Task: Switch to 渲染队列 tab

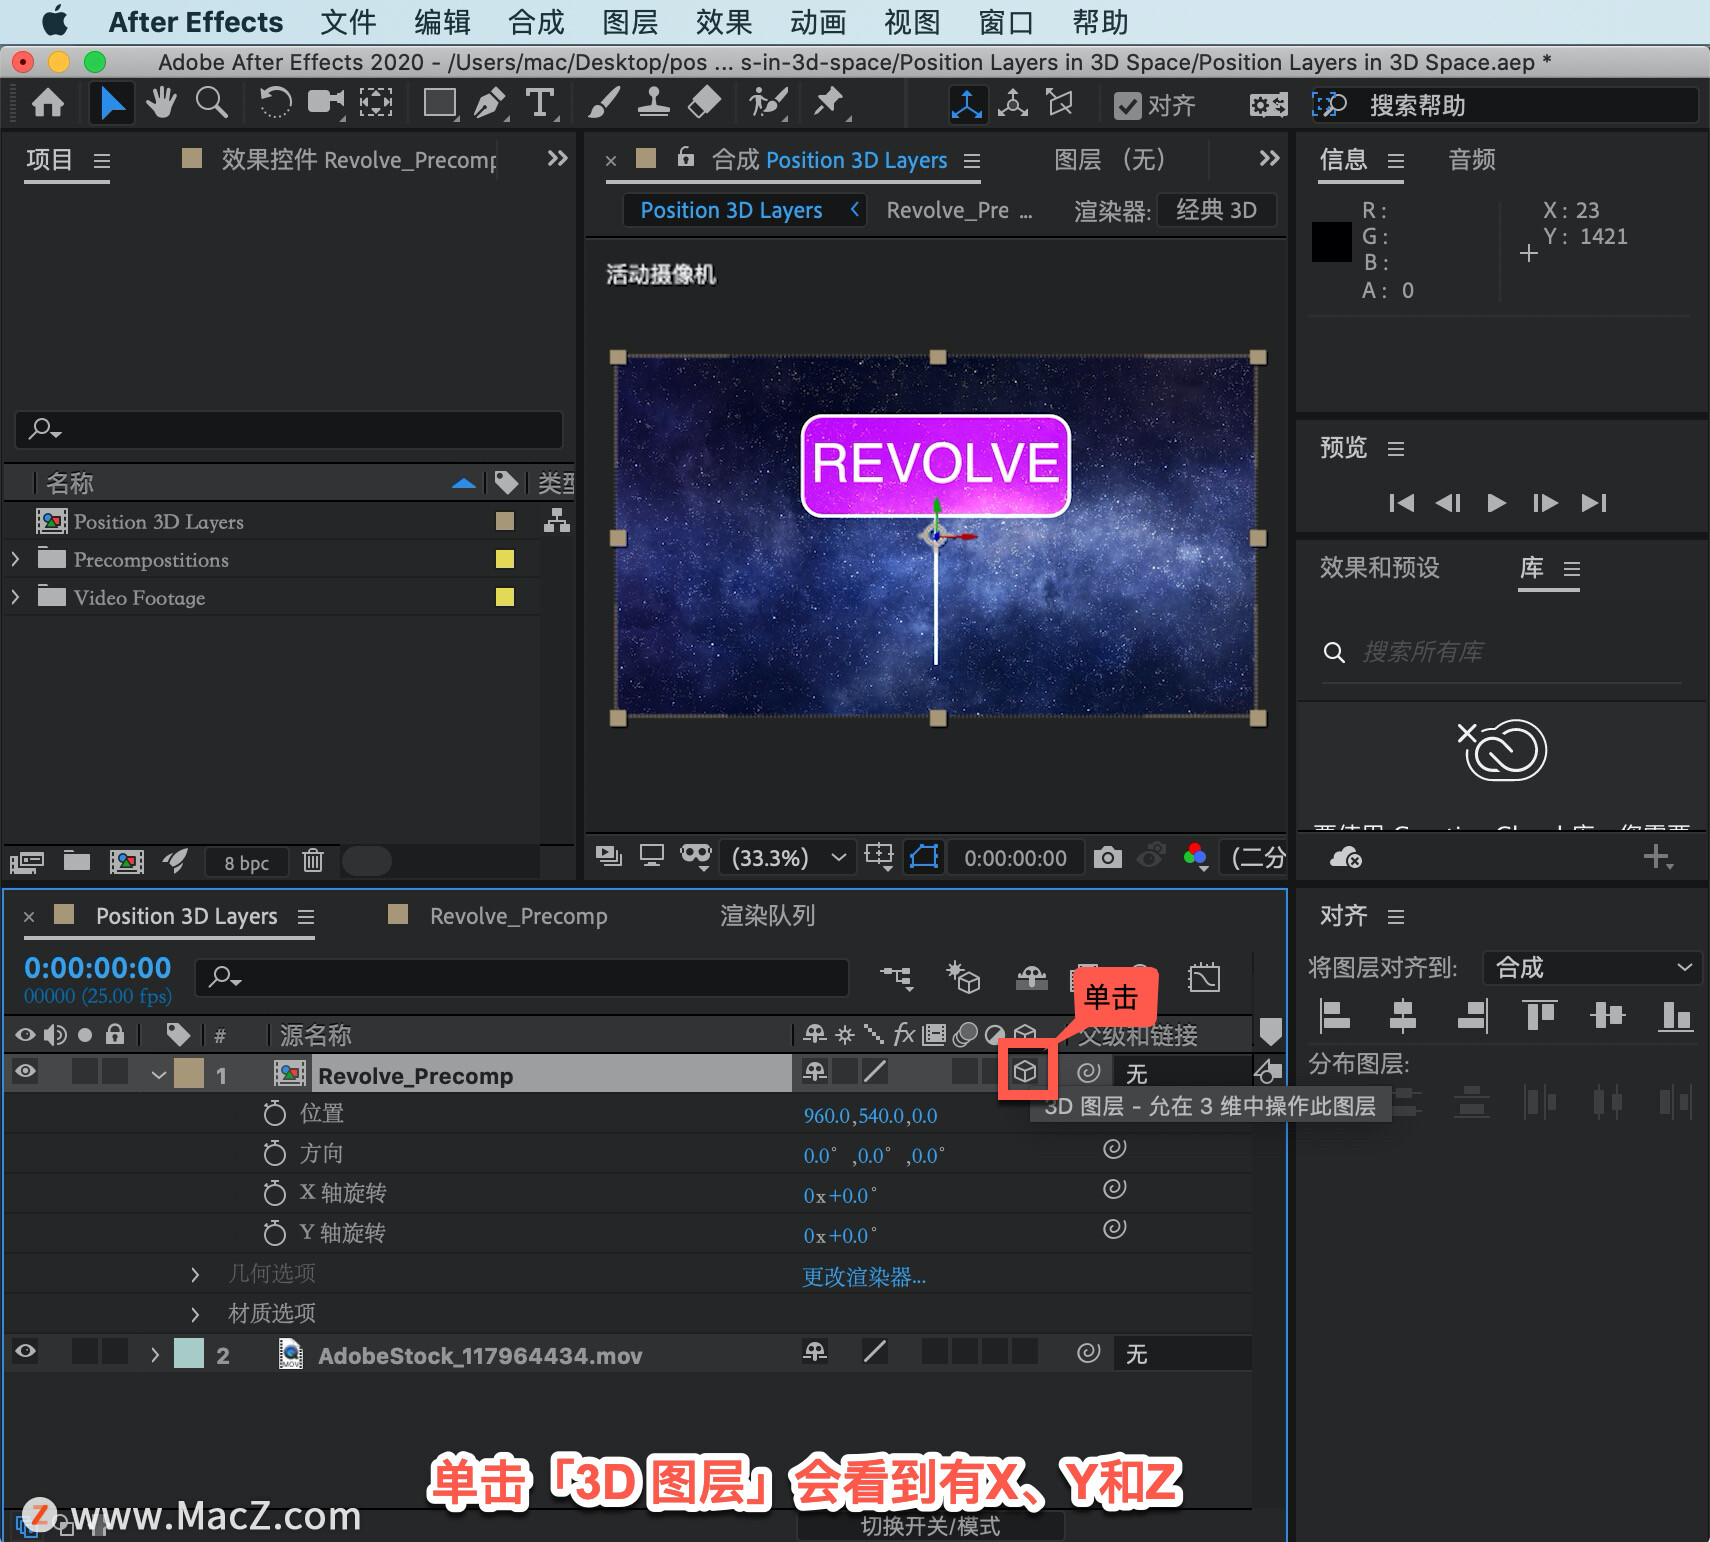Action: point(767,916)
